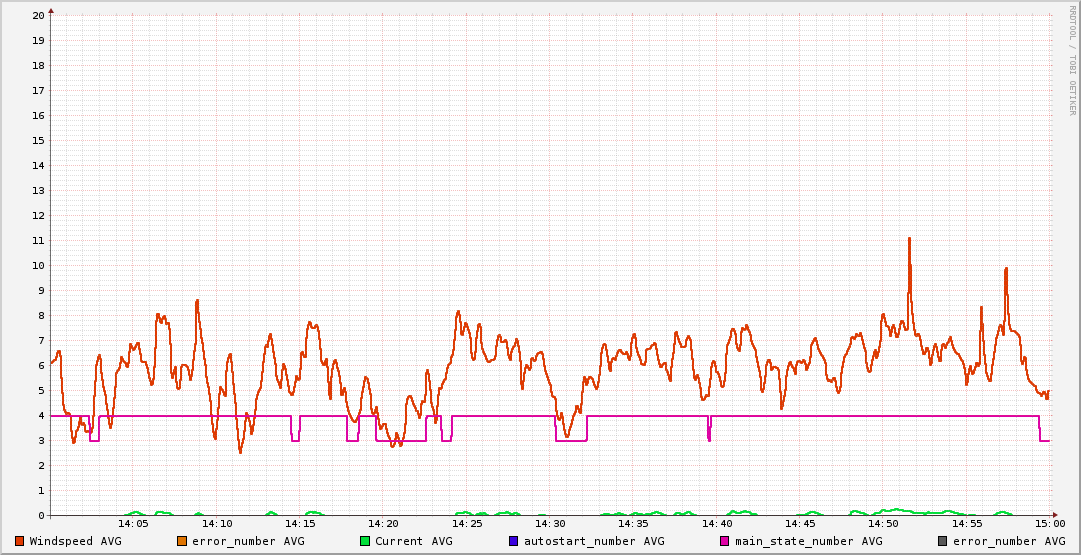Select the "Windspeed AVG" legend label

[x=75, y=541]
